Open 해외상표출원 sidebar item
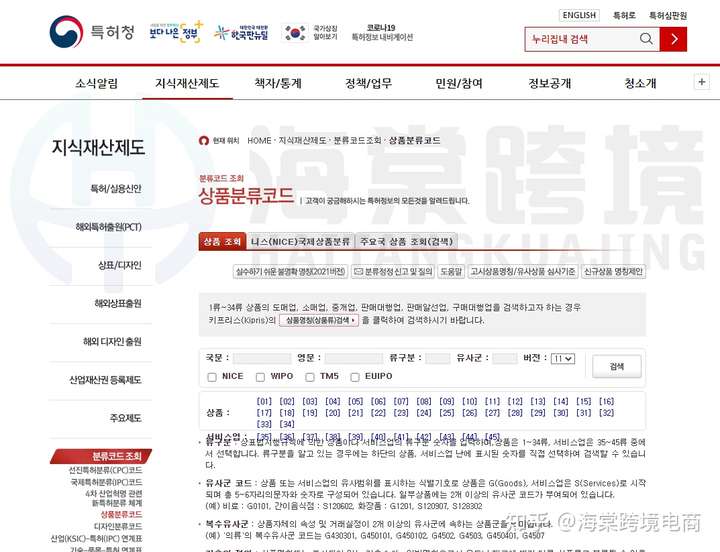The width and height of the screenshot is (720, 552). 118,303
